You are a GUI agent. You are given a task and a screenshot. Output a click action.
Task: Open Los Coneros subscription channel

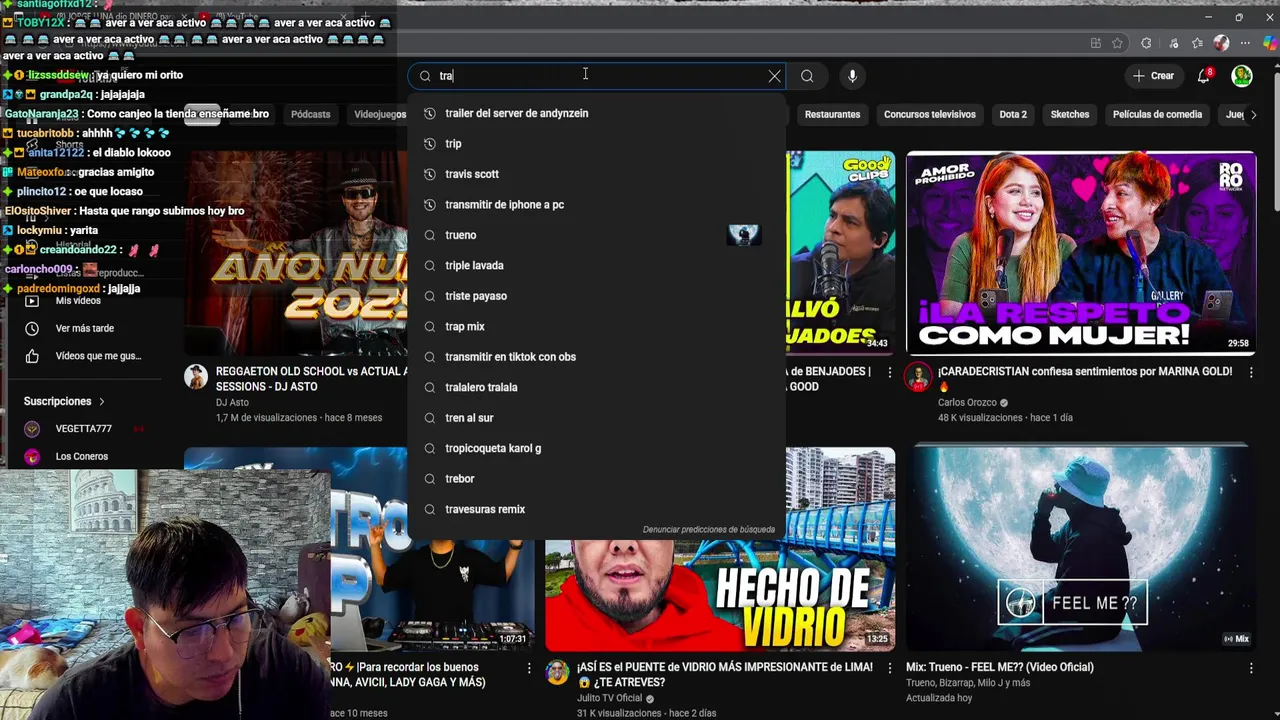84,457
